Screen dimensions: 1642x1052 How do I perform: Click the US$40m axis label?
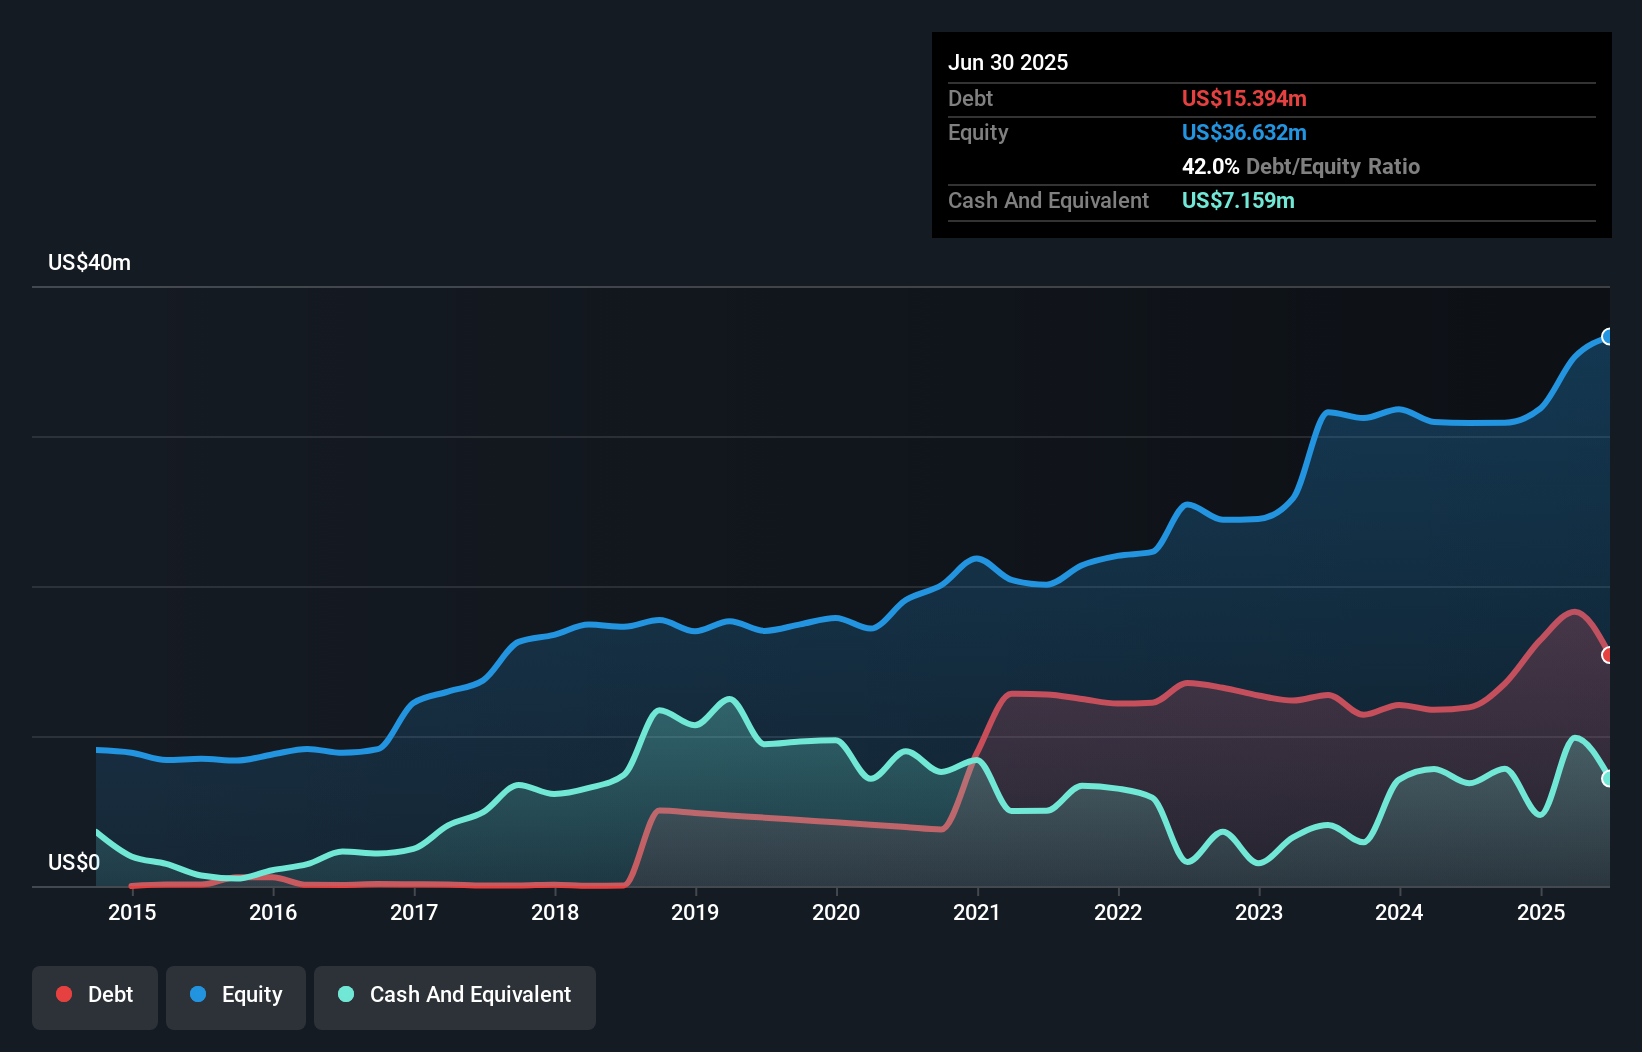pos(89,262)
